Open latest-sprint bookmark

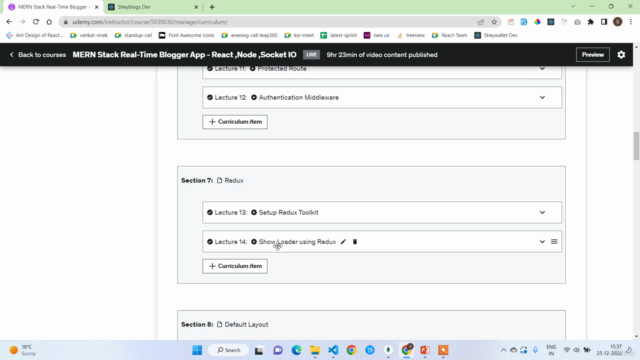point(339,35)
